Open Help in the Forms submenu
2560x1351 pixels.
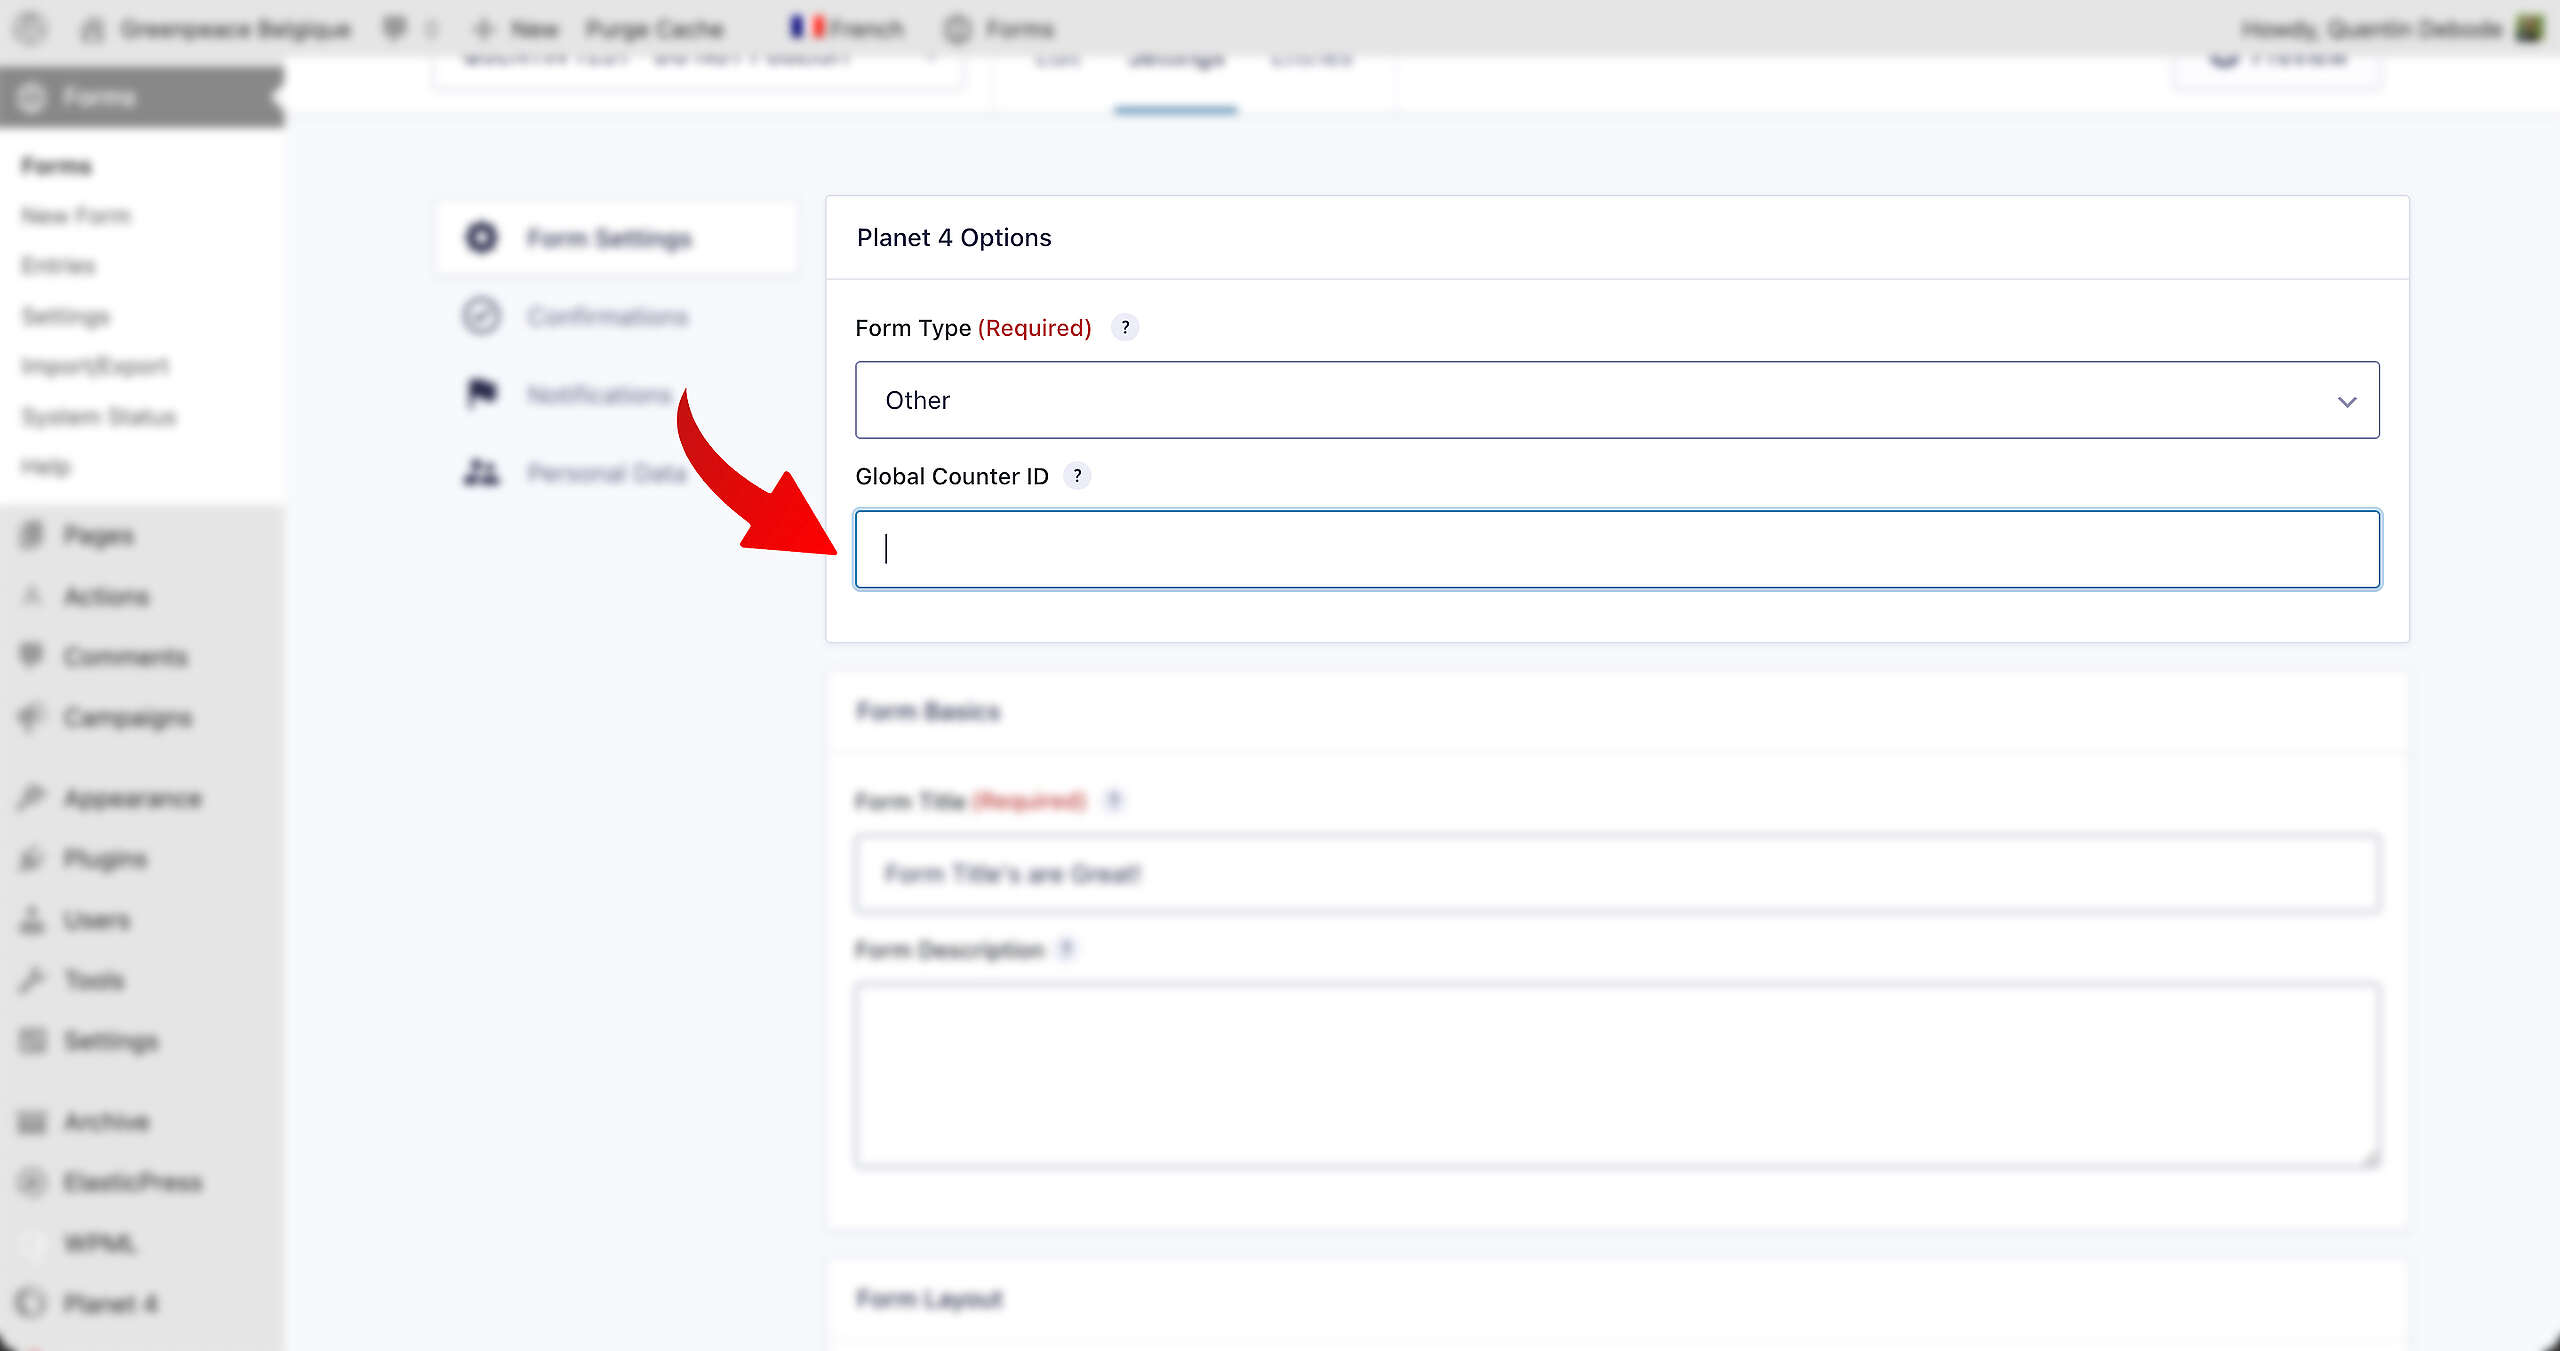46,467
